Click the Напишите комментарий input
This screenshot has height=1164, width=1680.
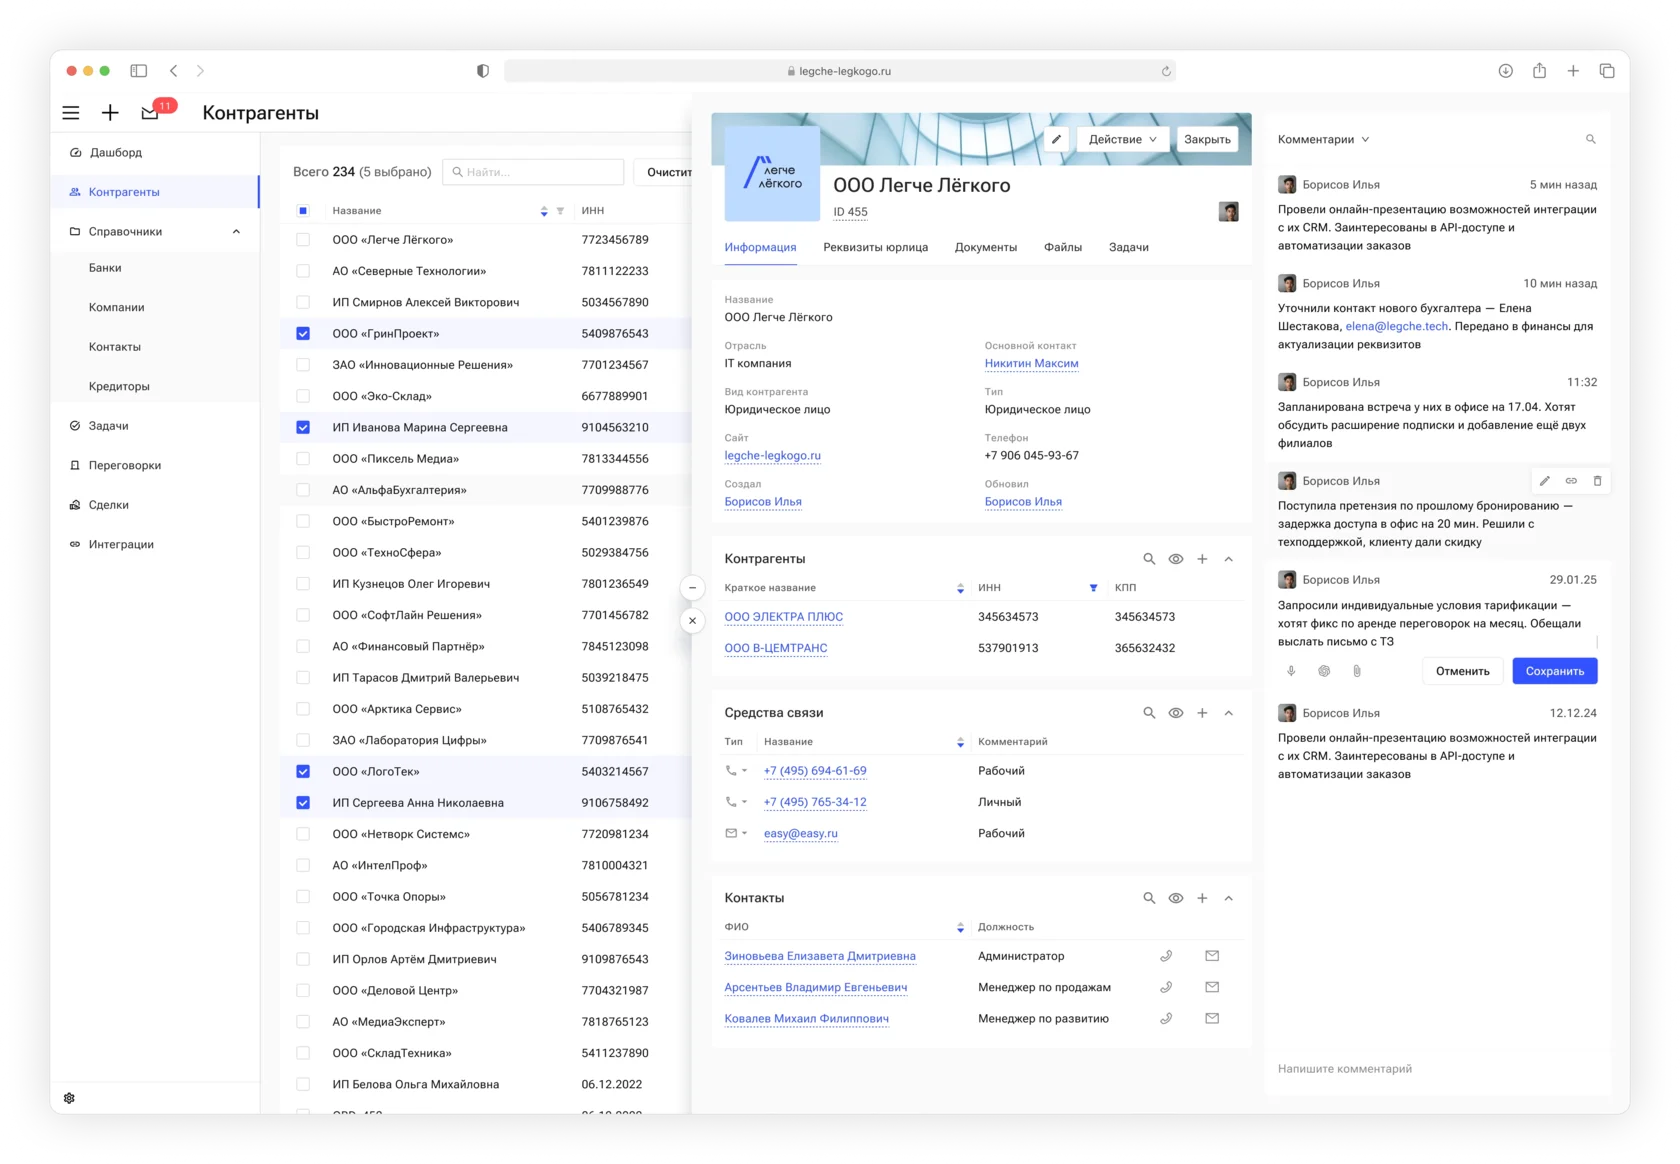1437,1069
